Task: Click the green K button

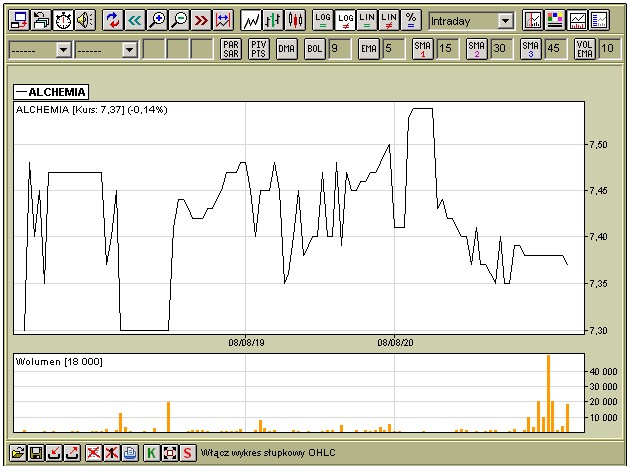Action: [151, 454]
